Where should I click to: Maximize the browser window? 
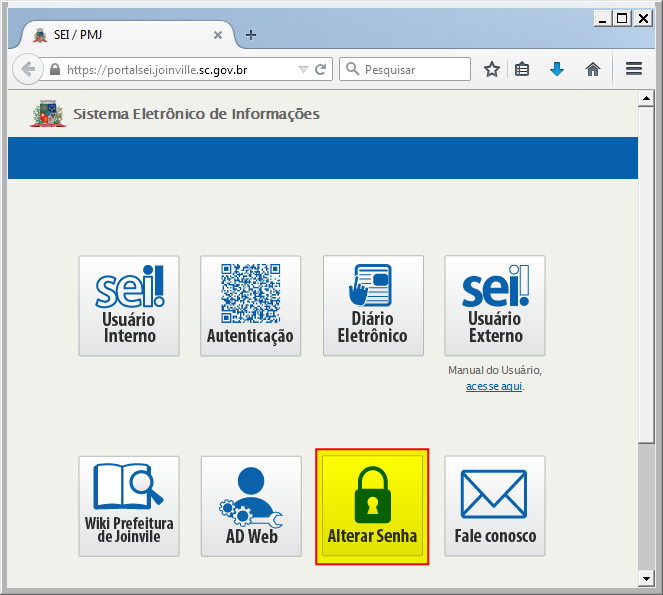(x=622, y=19)
